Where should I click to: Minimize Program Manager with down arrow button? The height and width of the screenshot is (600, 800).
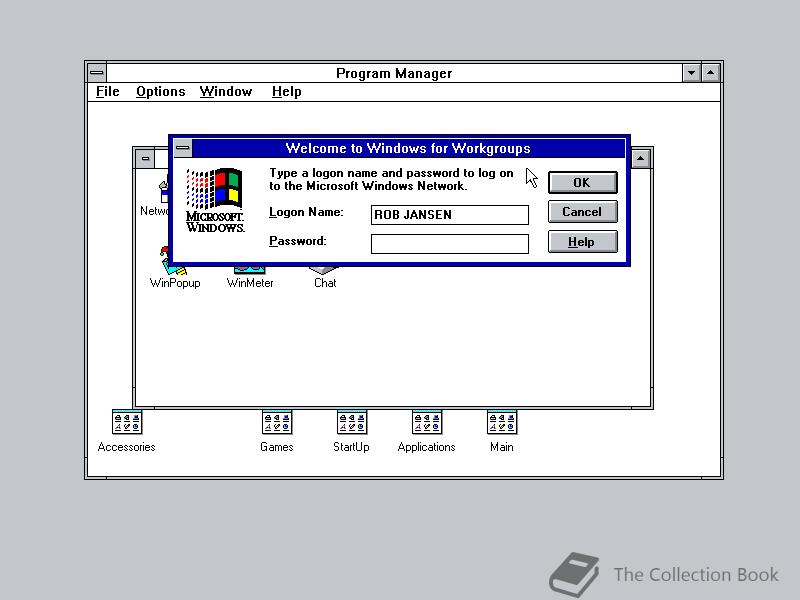(691, 73)
